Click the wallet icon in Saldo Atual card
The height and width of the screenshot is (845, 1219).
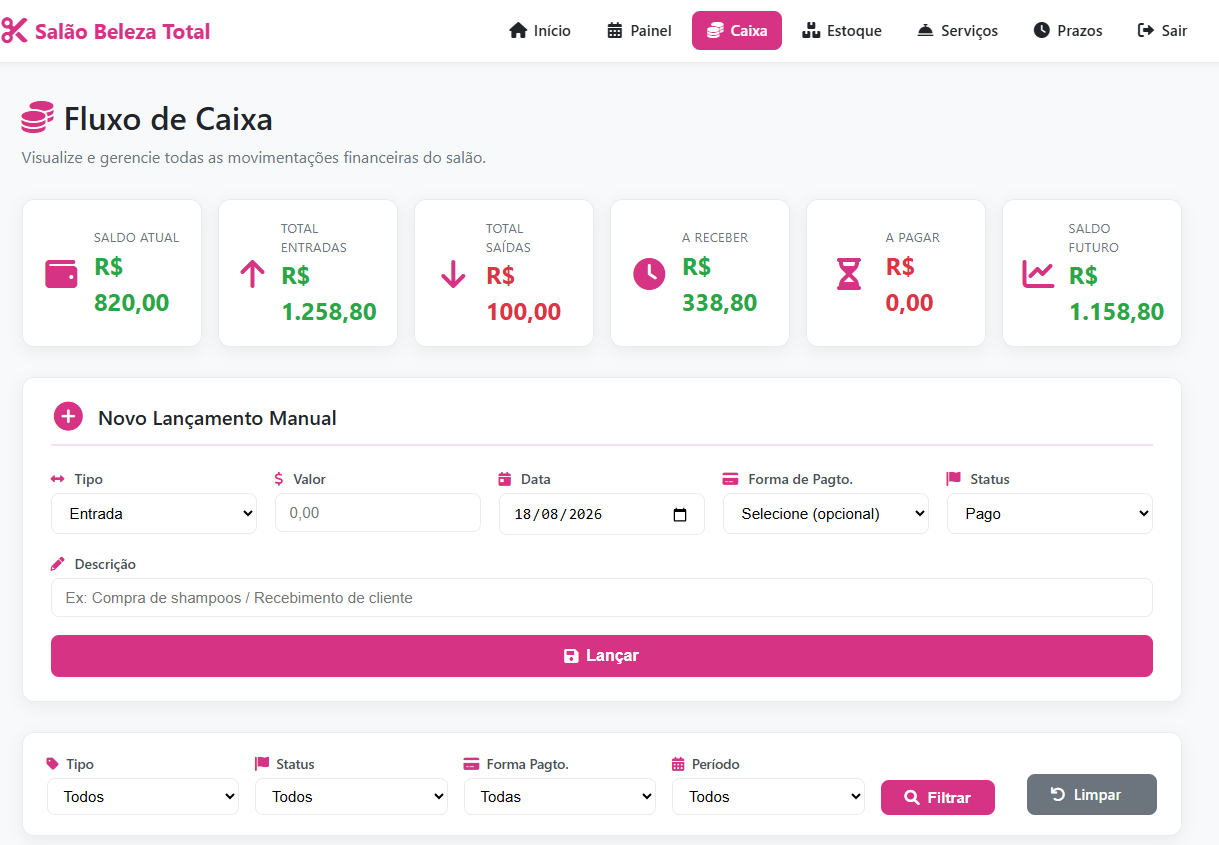(x=61, y=274)
